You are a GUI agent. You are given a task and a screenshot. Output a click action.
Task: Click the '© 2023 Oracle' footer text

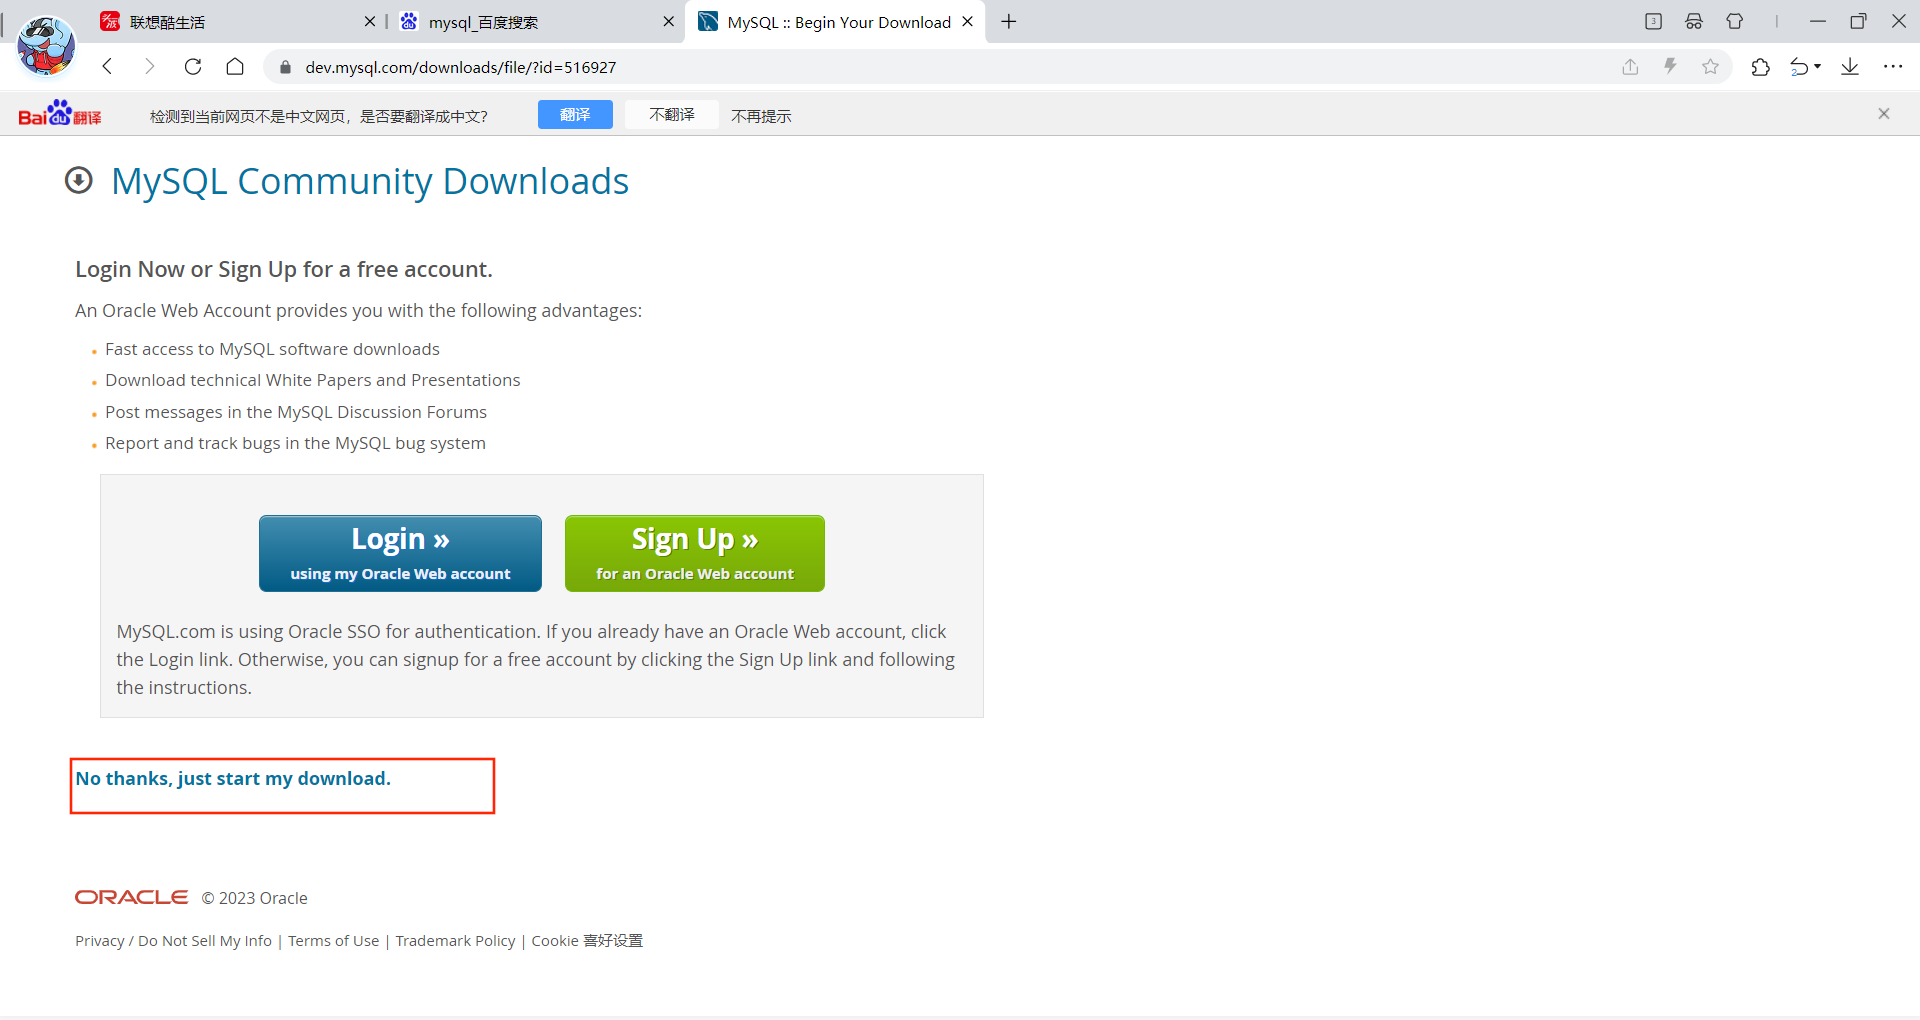point(255,898)
